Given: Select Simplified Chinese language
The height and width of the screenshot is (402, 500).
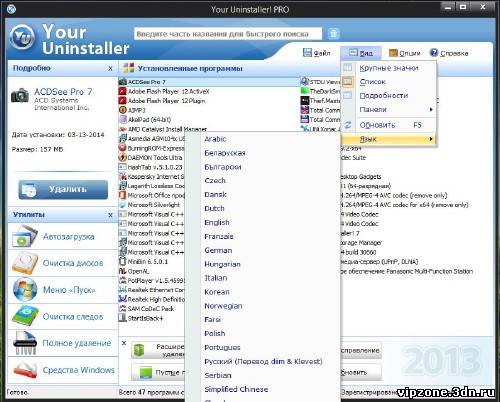Looking at the screenshot, I should pyautogui.click(x=236, y=389).
